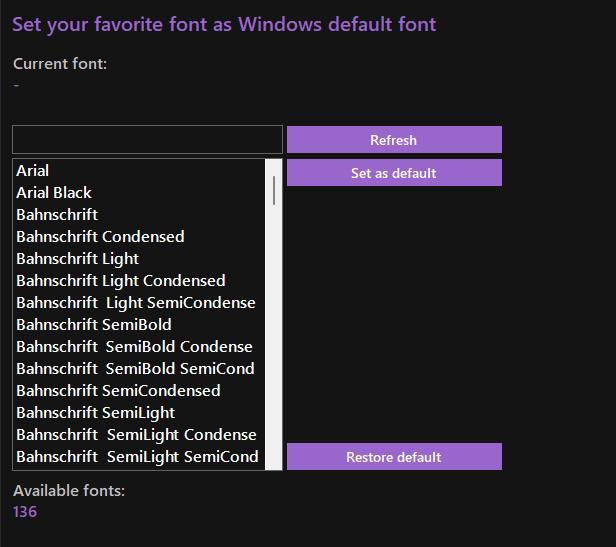Select Bahnschrift Light Condensed
Image resolution: width=616 pixels, height=547 pixels.
(x=120, y=281)
